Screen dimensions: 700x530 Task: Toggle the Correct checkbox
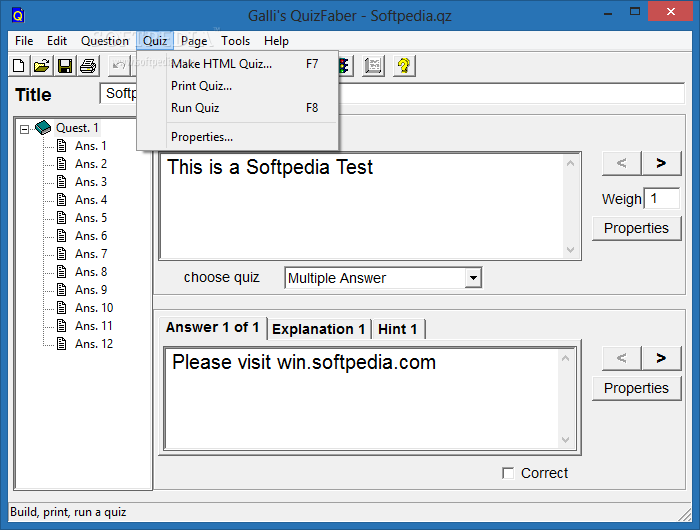point(508,473)
